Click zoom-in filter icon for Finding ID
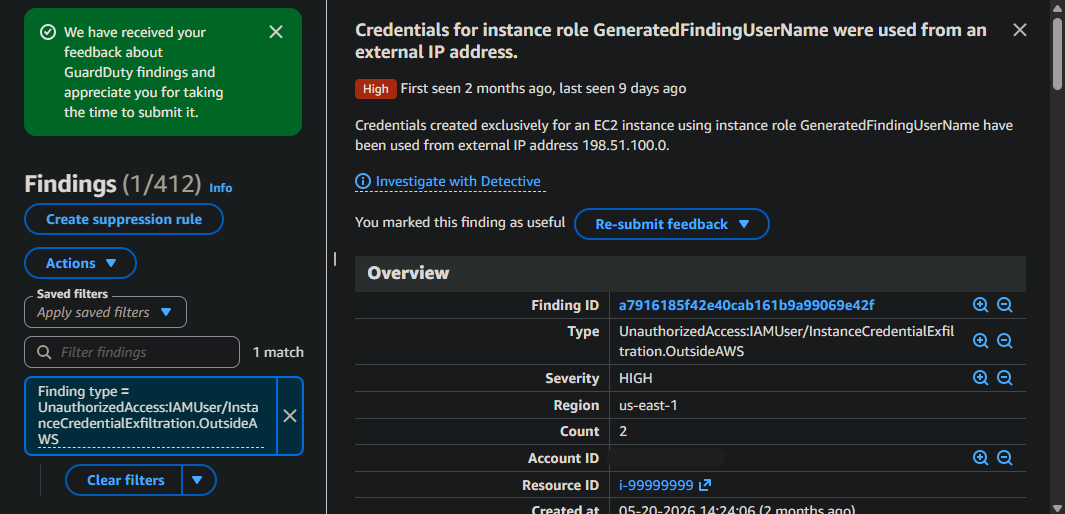1065x514 pixels. pyautogui.click(x=980, y=306)
